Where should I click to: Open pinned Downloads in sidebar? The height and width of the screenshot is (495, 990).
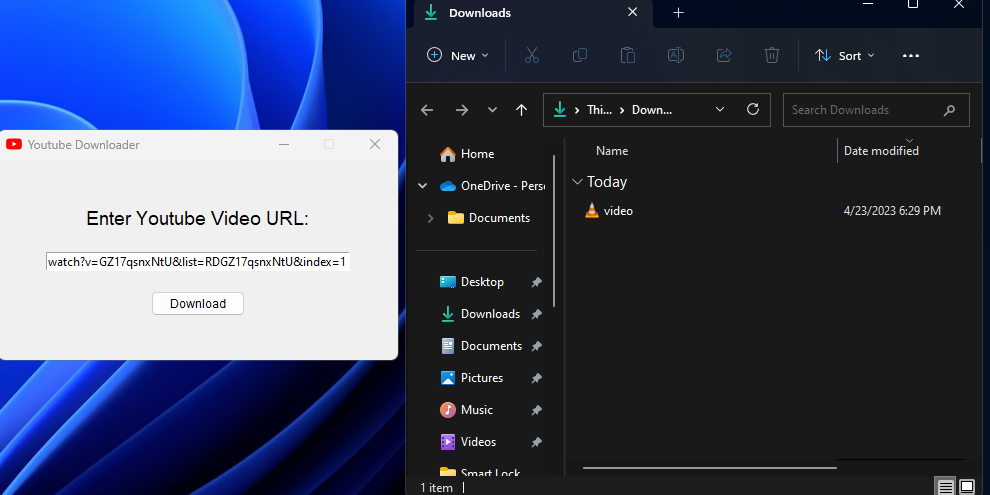coord(480,314)
